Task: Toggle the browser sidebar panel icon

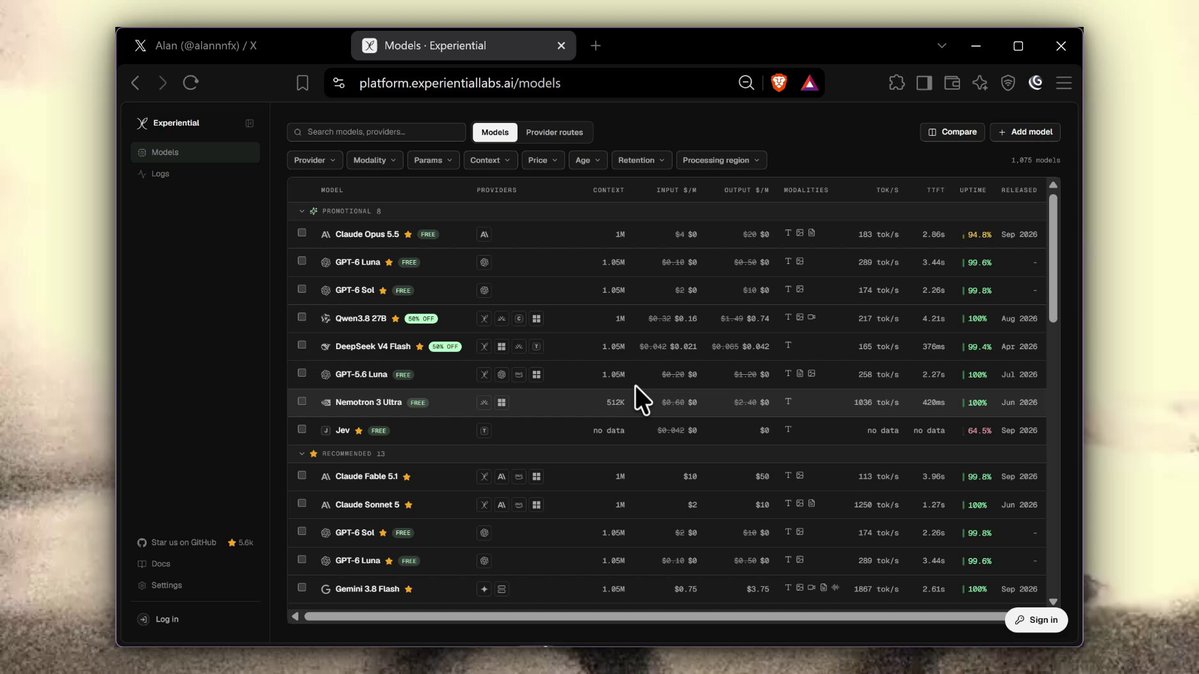Action: click(924, 83)
